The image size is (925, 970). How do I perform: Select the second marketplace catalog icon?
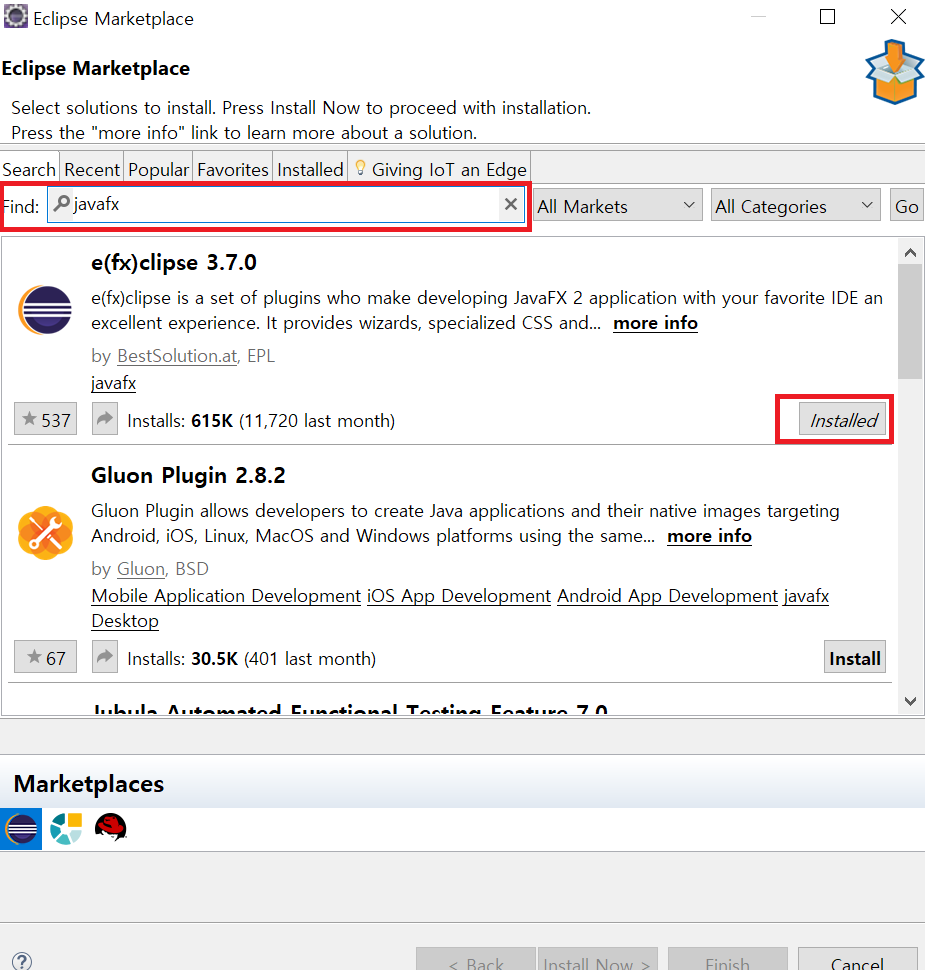point(66,828)
